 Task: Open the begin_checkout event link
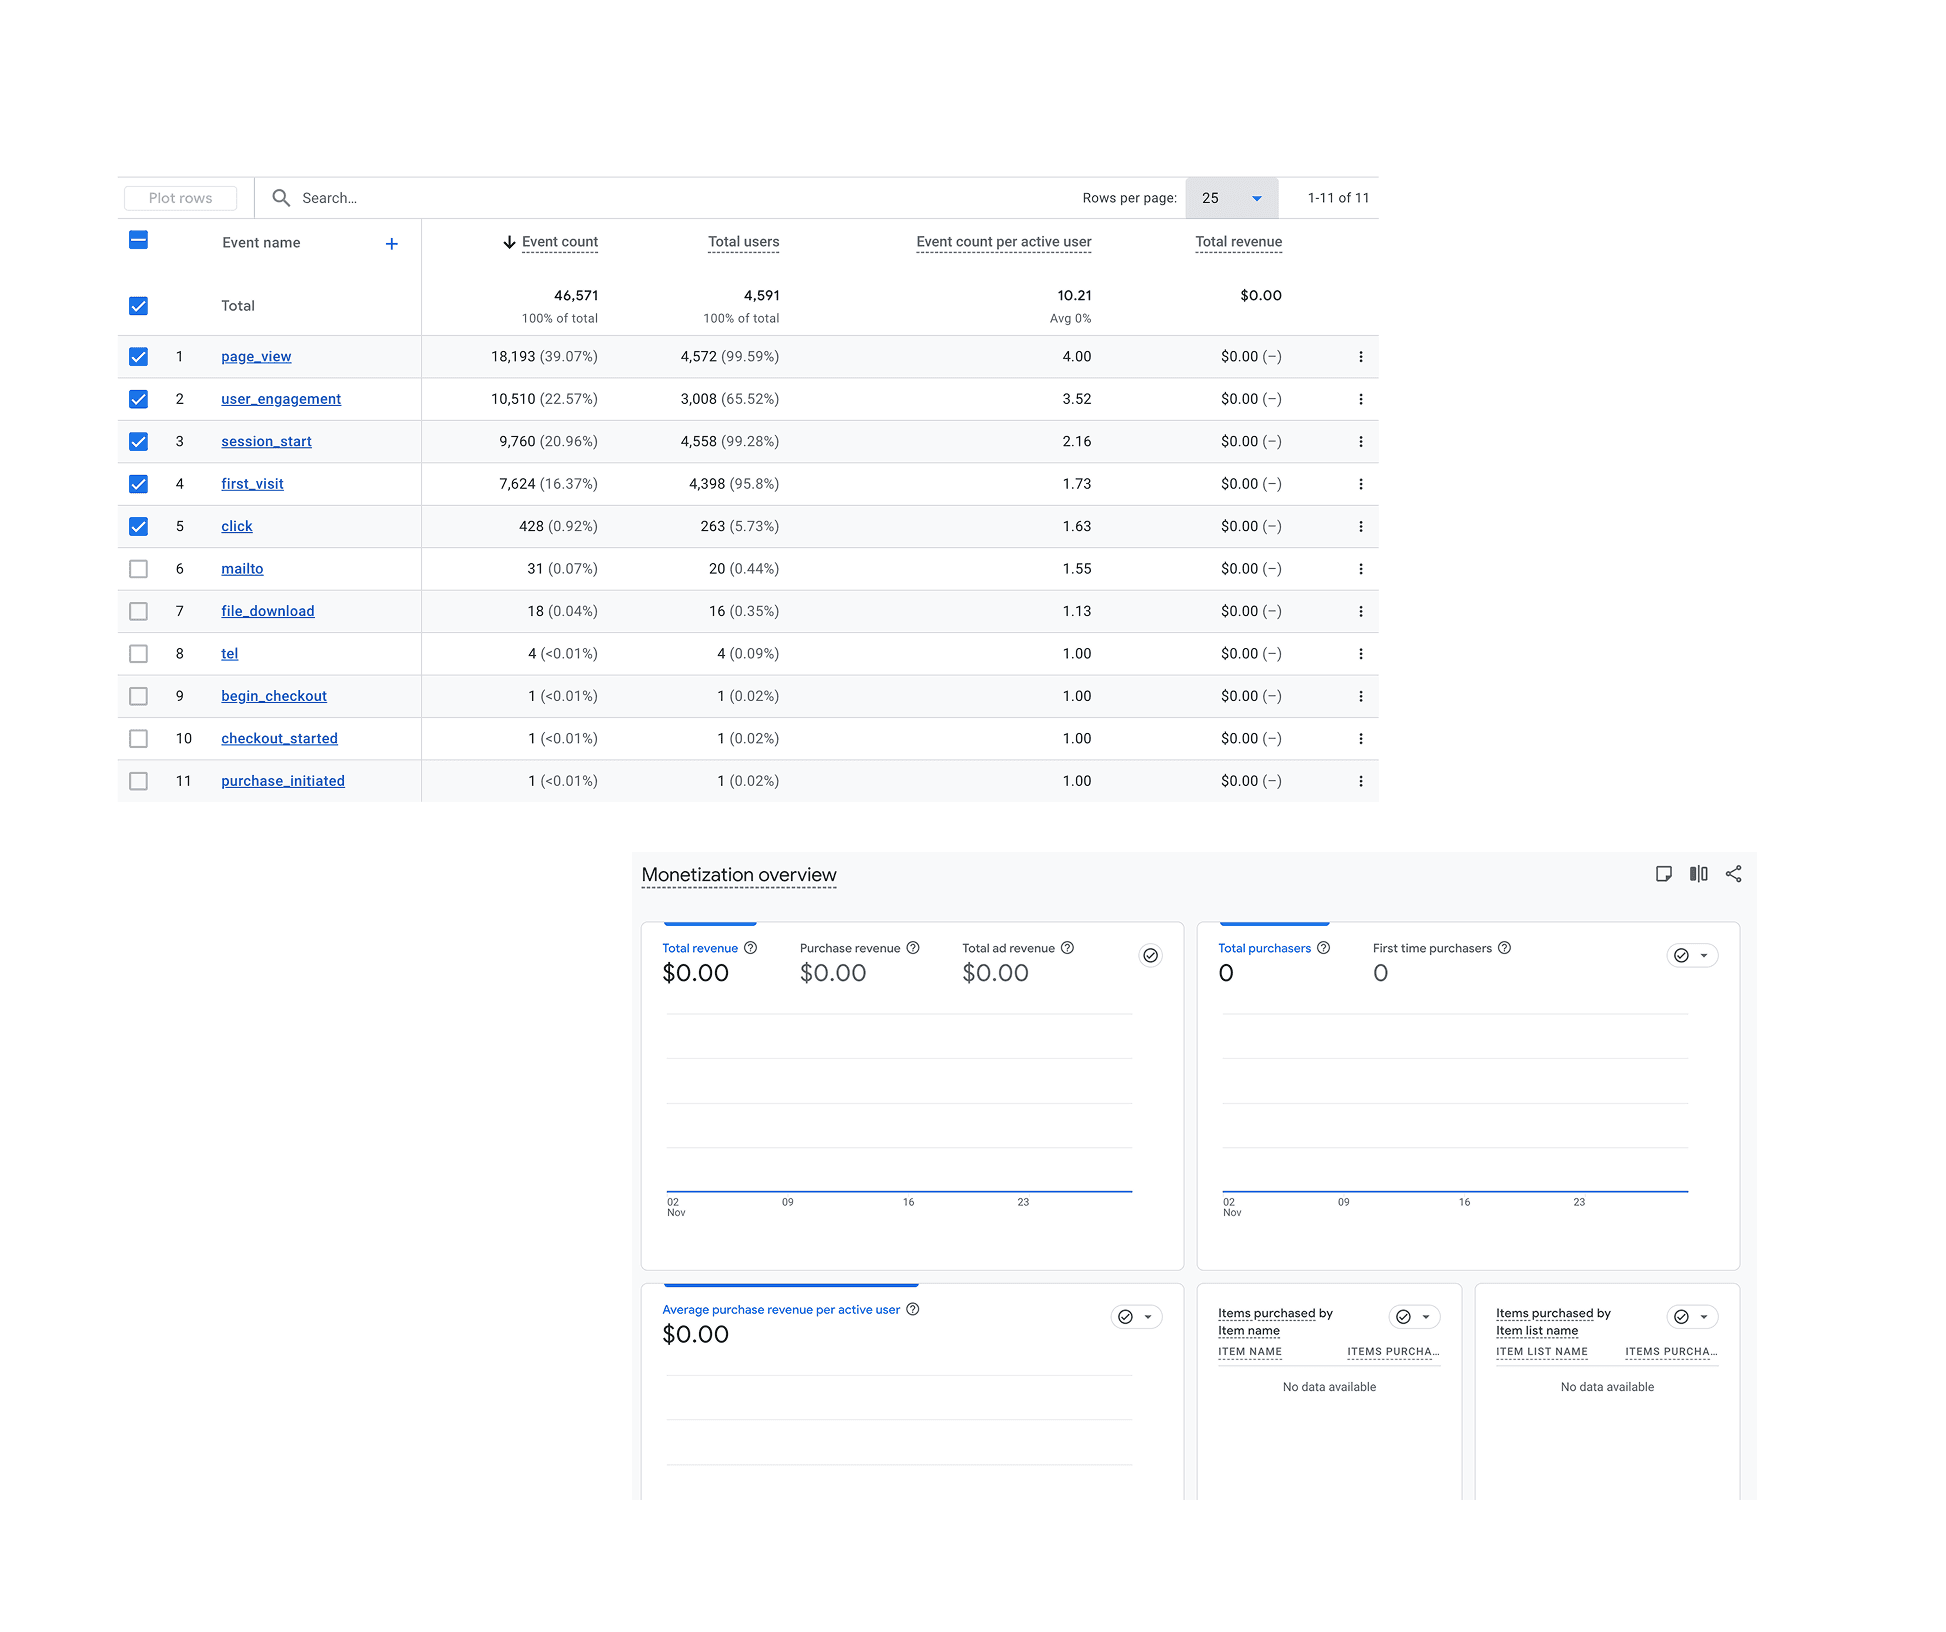pyautogui.click(x=274, y=696)
